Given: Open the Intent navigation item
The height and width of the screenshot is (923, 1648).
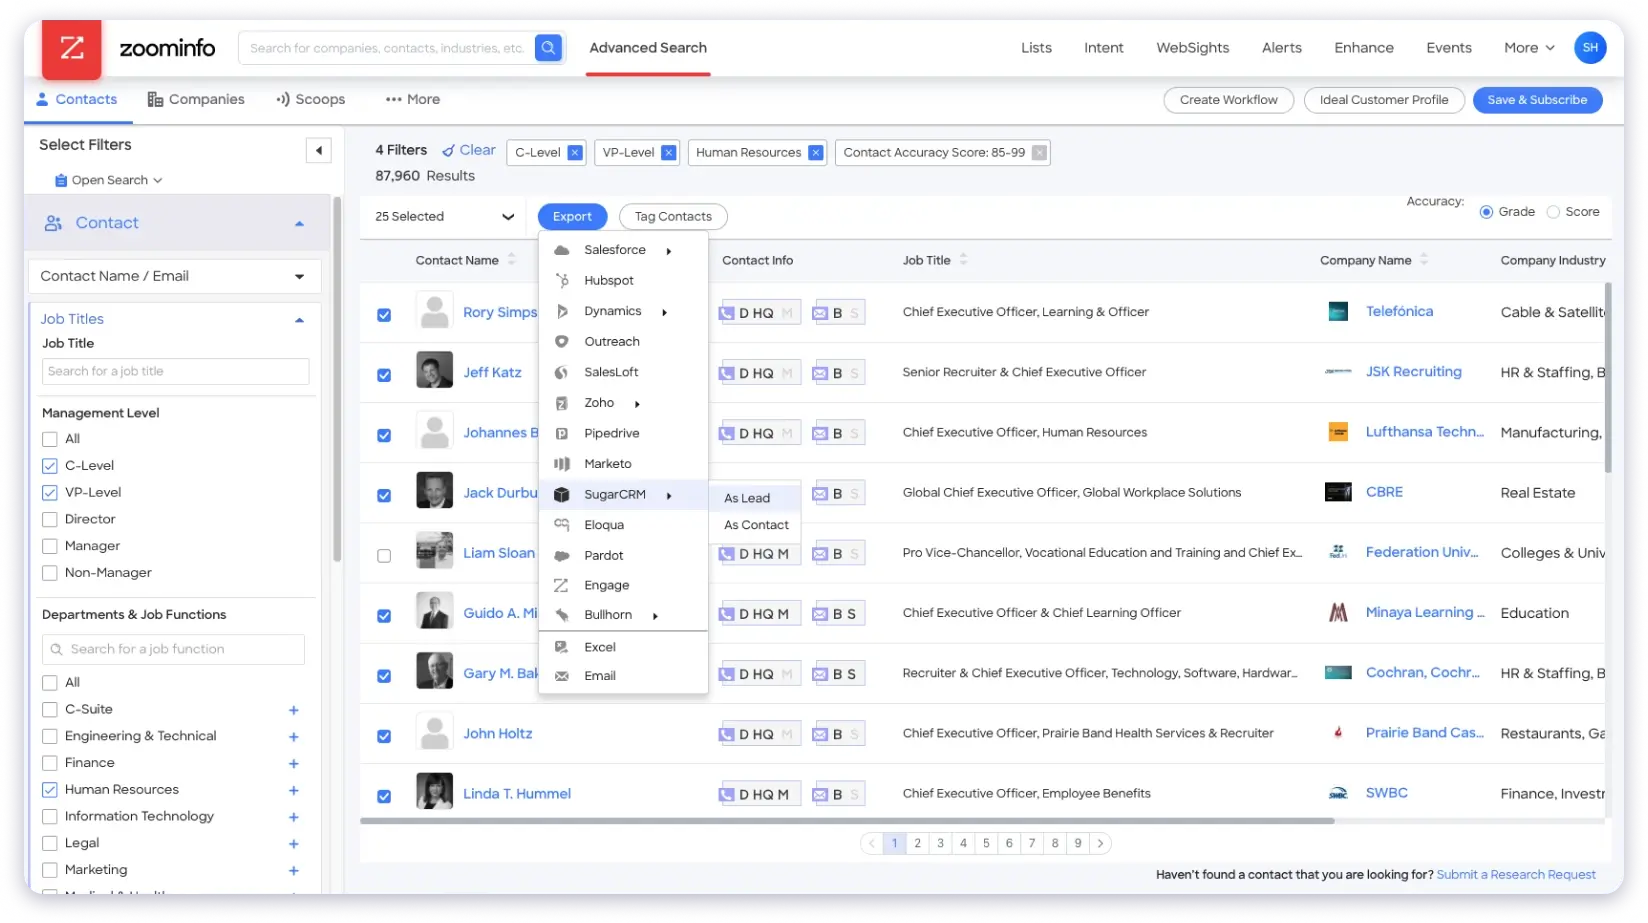Looking at the screenshot, I should [x=1103, y=48].
